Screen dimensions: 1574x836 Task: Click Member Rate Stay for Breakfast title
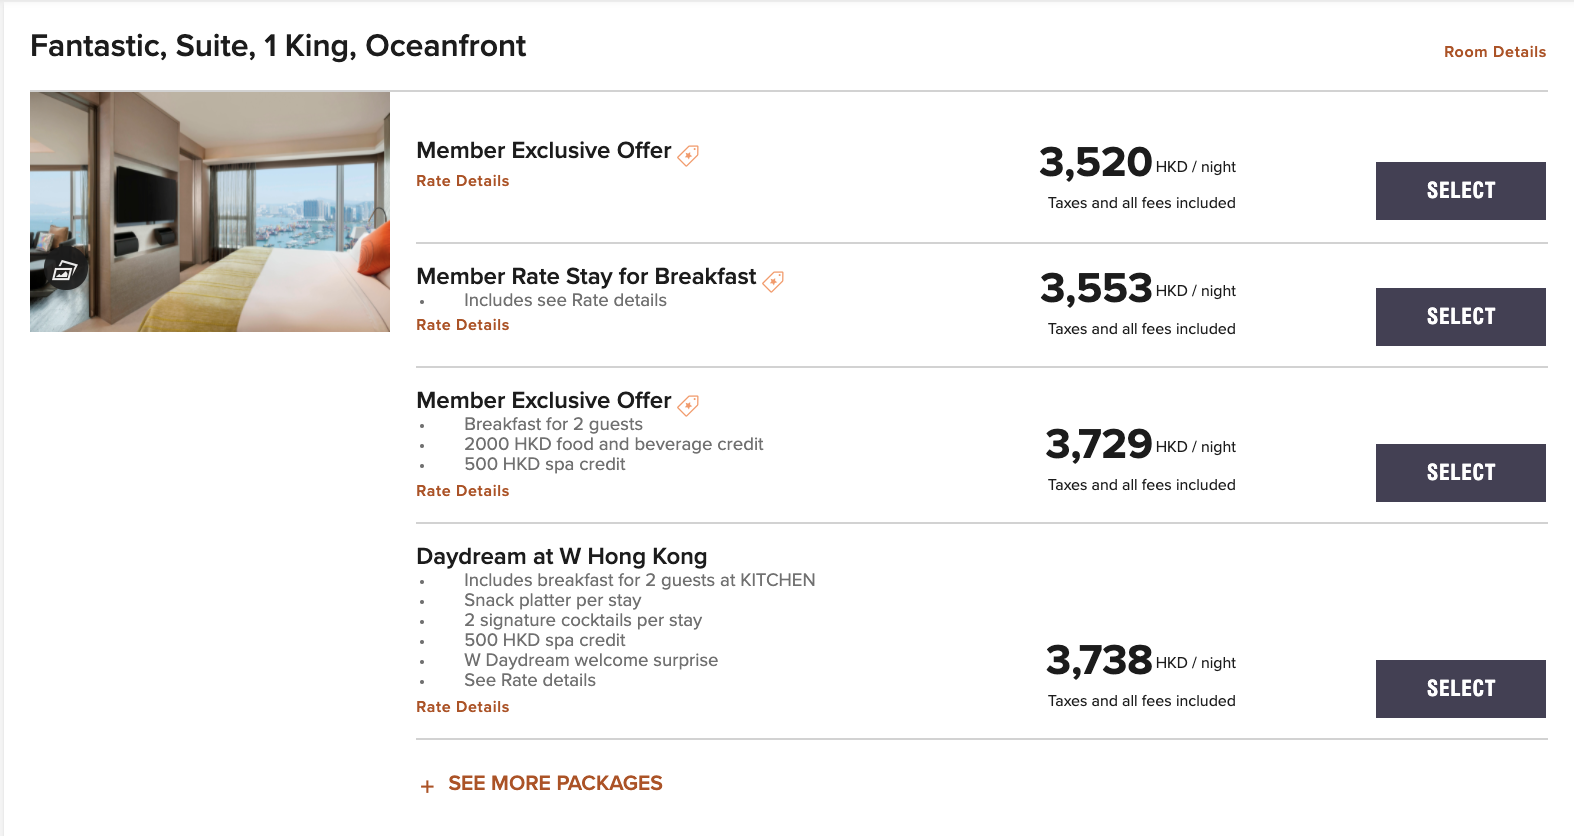click(586, 276)
